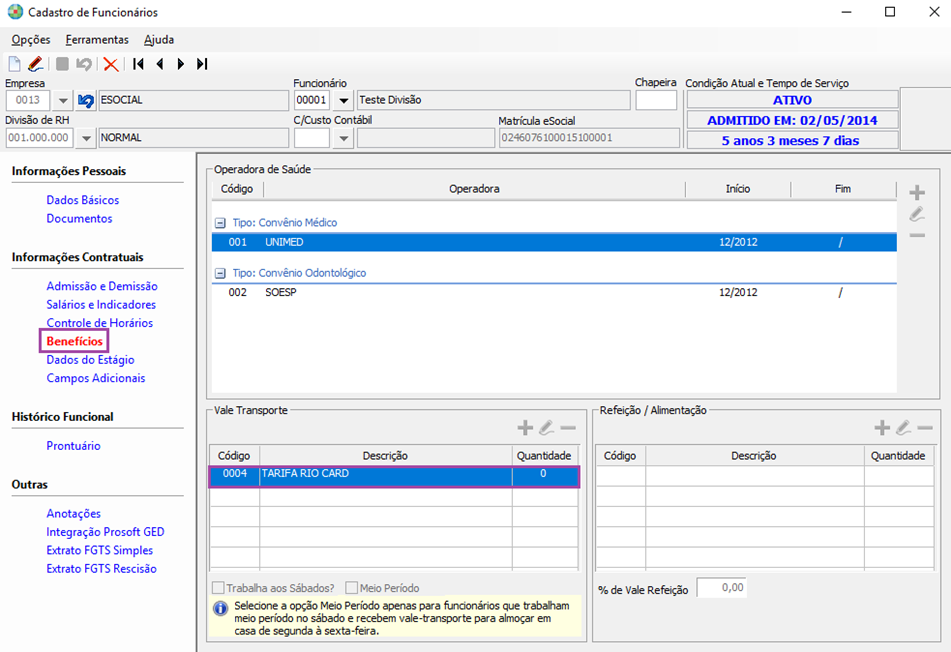The height and width of the screenshot is (652, 951).
Task: Click the edit record pencil icon
Action: [35, 64]
